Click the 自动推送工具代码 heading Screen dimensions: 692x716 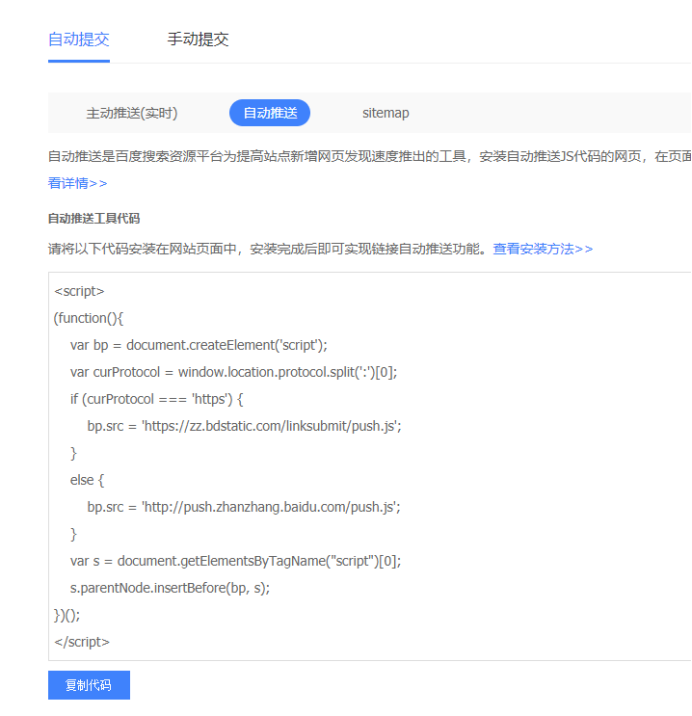(94, 219)
